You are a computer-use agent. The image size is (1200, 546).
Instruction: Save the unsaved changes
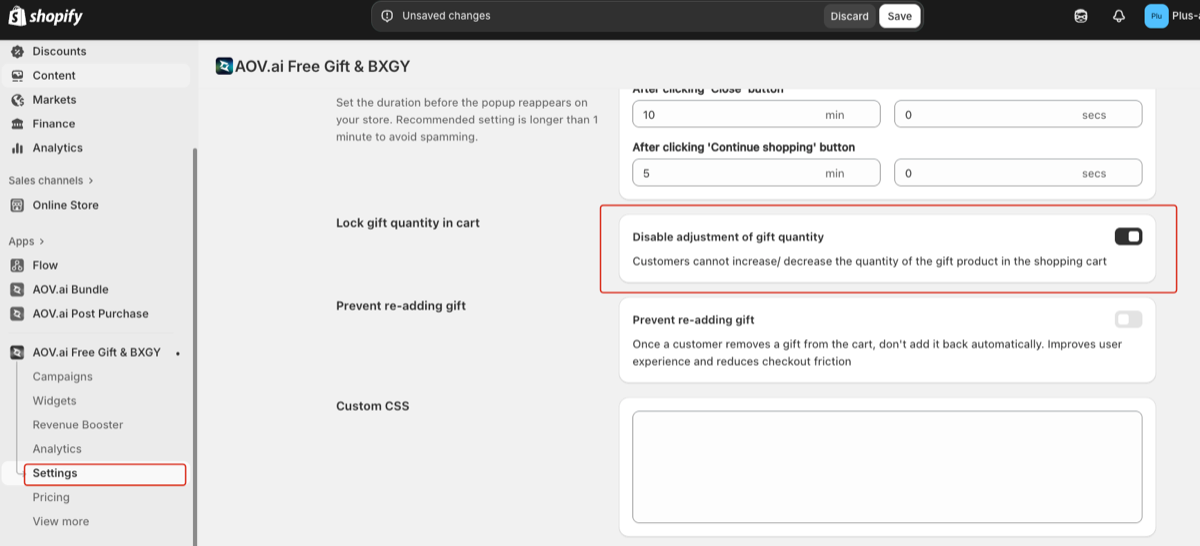(x=899, y=16)
